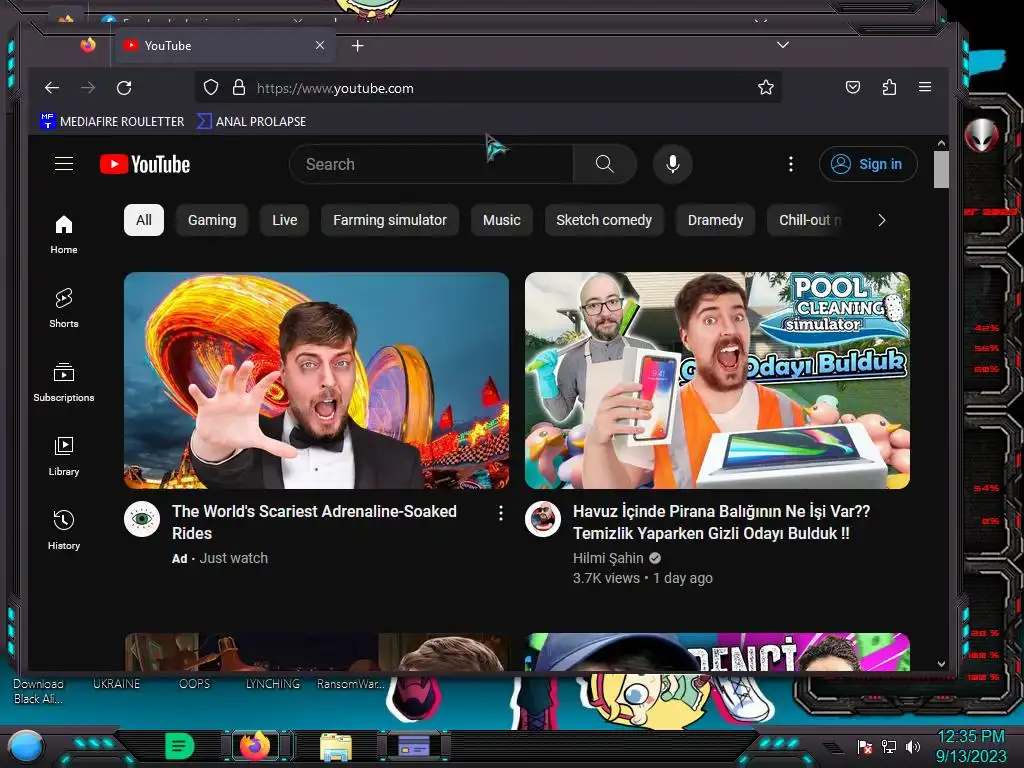Screen dimensions: 1024x768
Task: Click the Firefox taskbar icon
Action: pyautogui.click(x=255, y=746)
